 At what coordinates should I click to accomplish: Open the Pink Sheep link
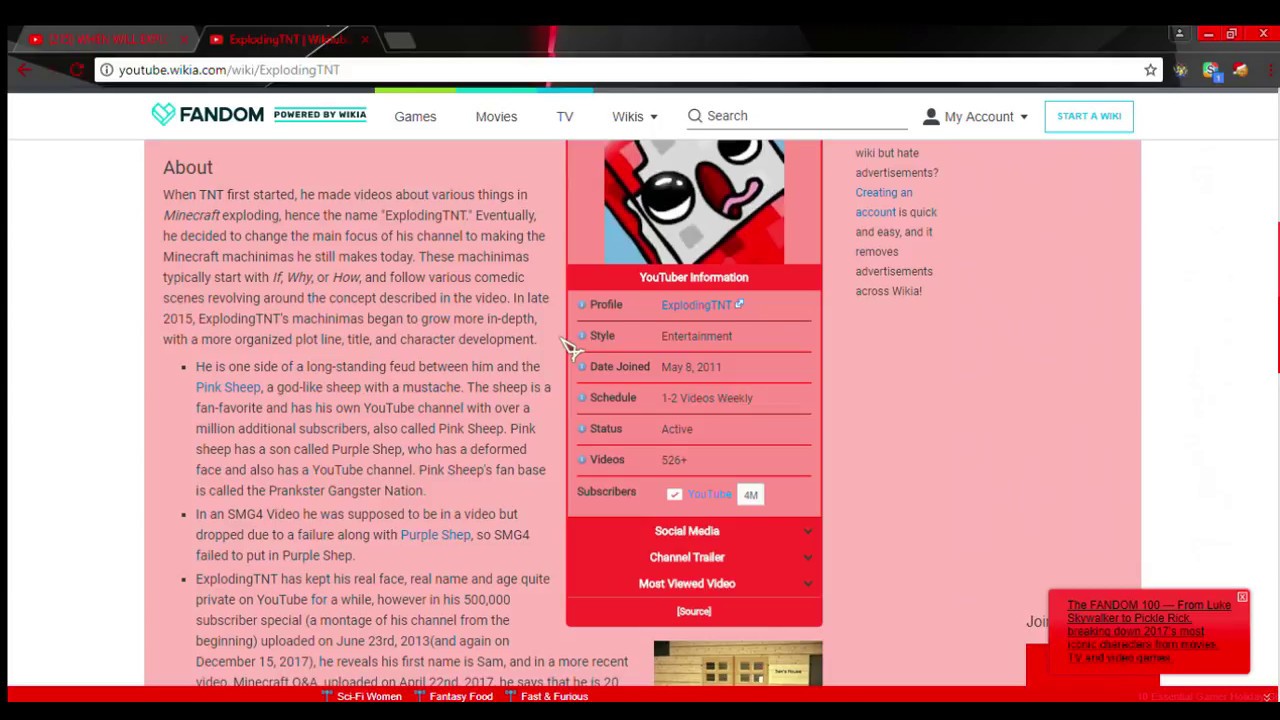pyautogui.click(x=228, y=387)
